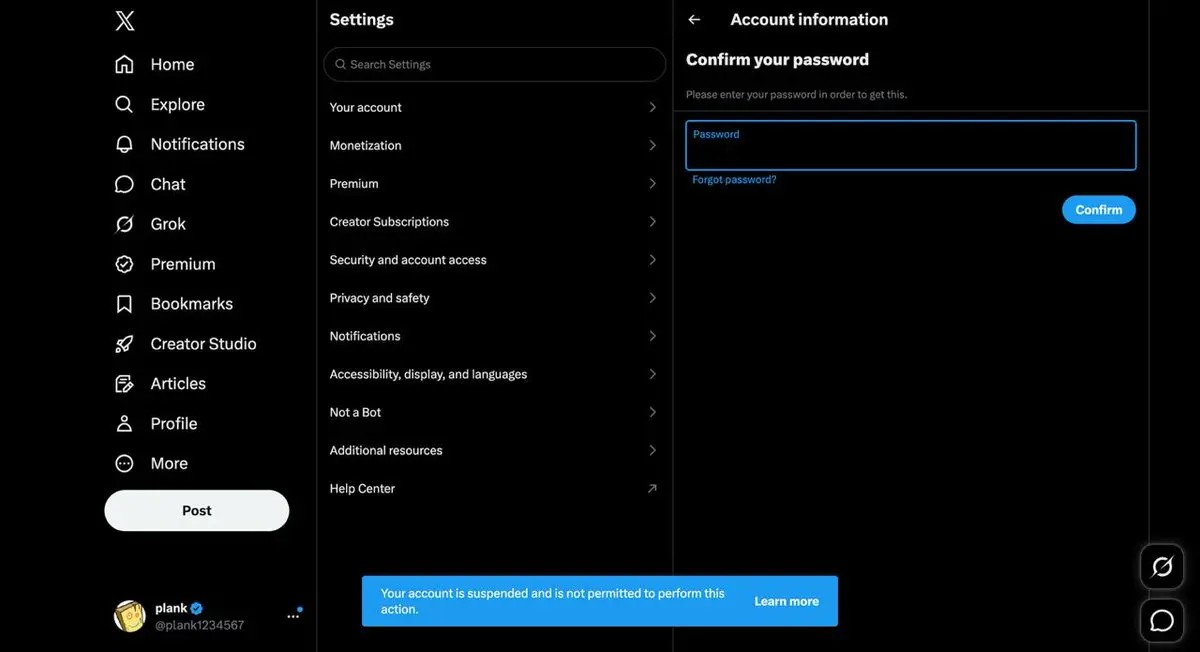Click the Profile person icon
The height and width of the screenshot is (652, 1200).
click(124, 424)
